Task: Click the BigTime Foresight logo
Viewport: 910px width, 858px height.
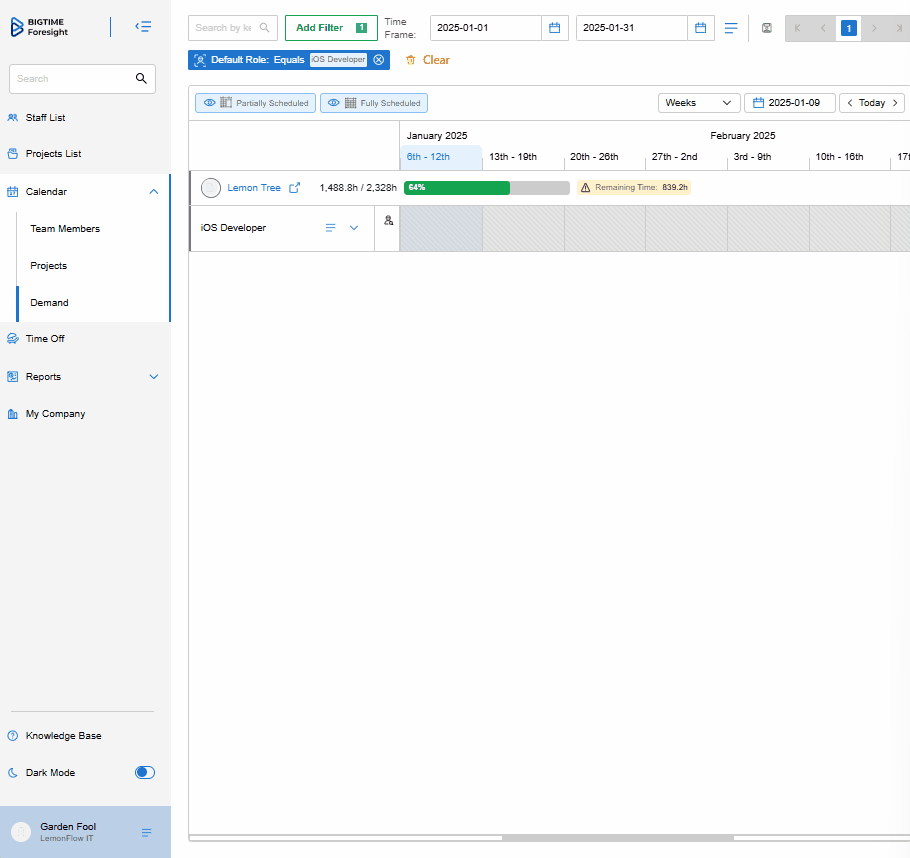Action: click(x=39, y=27)
